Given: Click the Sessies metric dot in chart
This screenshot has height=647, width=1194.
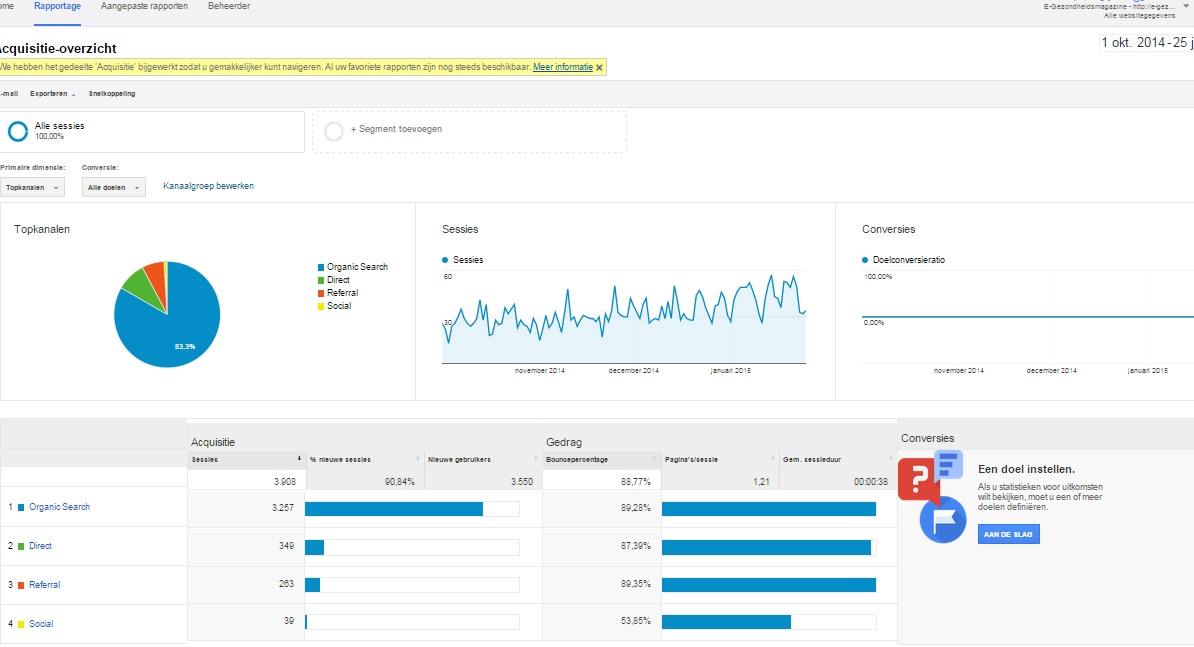Looking at the screenshot, I should [445, 260].
